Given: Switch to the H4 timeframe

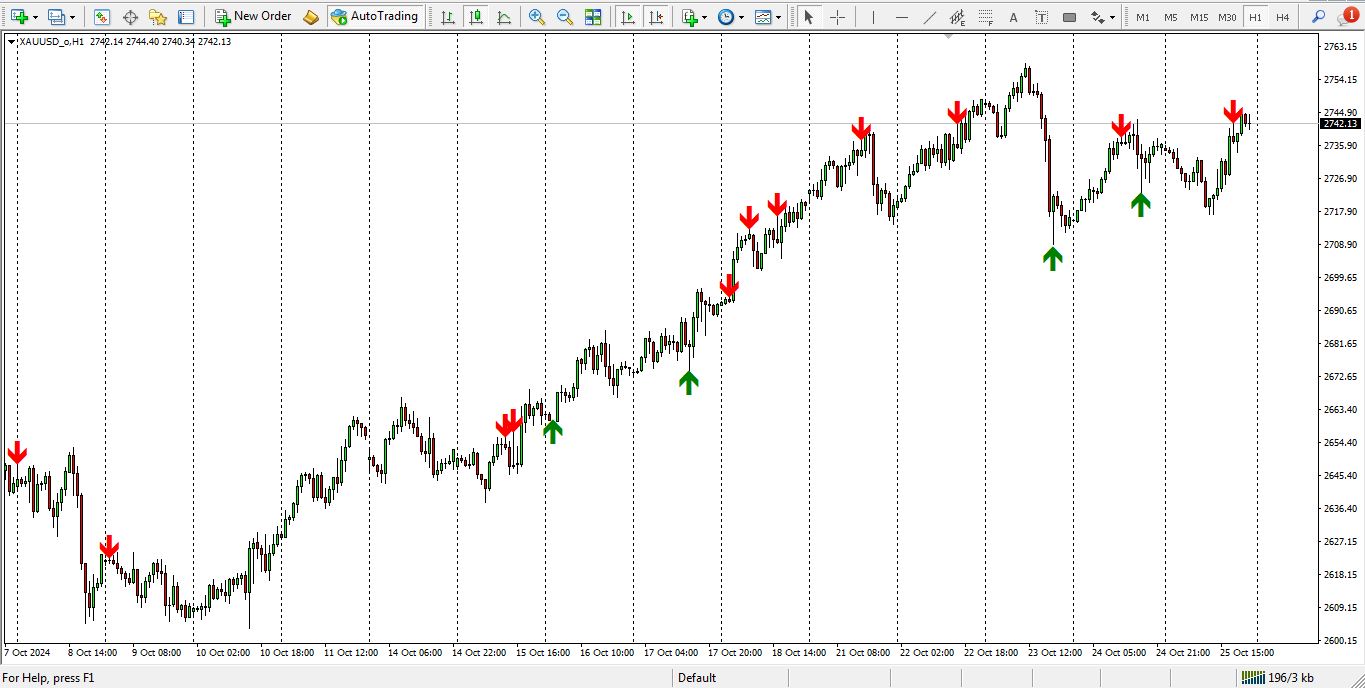Looking at the screenshot, I should click(1282, 17).
